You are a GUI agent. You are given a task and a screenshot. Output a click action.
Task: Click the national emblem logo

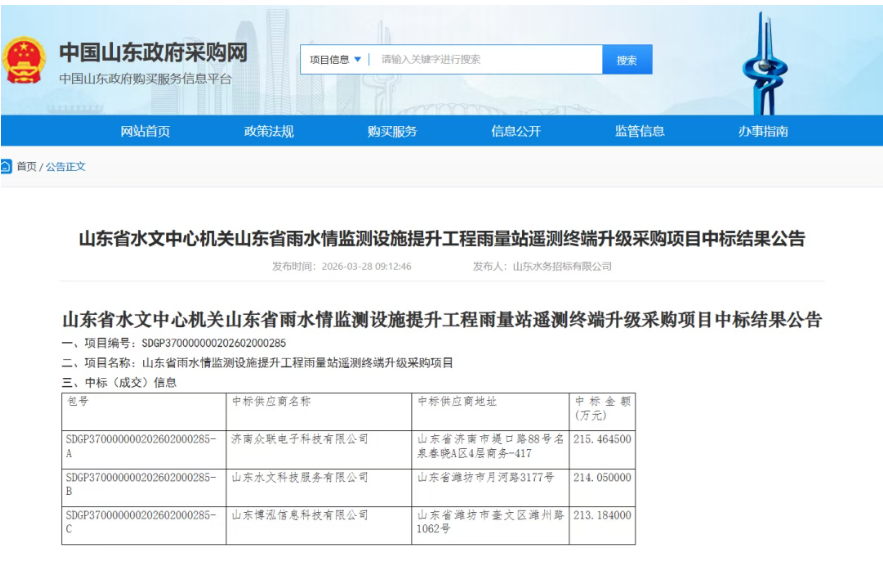(23, 60)
